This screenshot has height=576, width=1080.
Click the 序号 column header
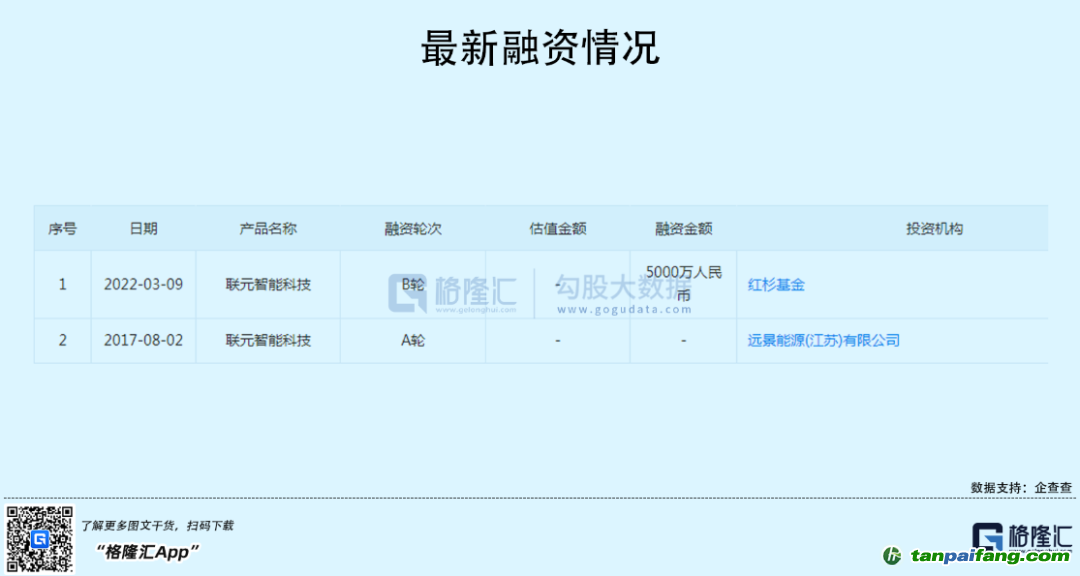[62, 229]
